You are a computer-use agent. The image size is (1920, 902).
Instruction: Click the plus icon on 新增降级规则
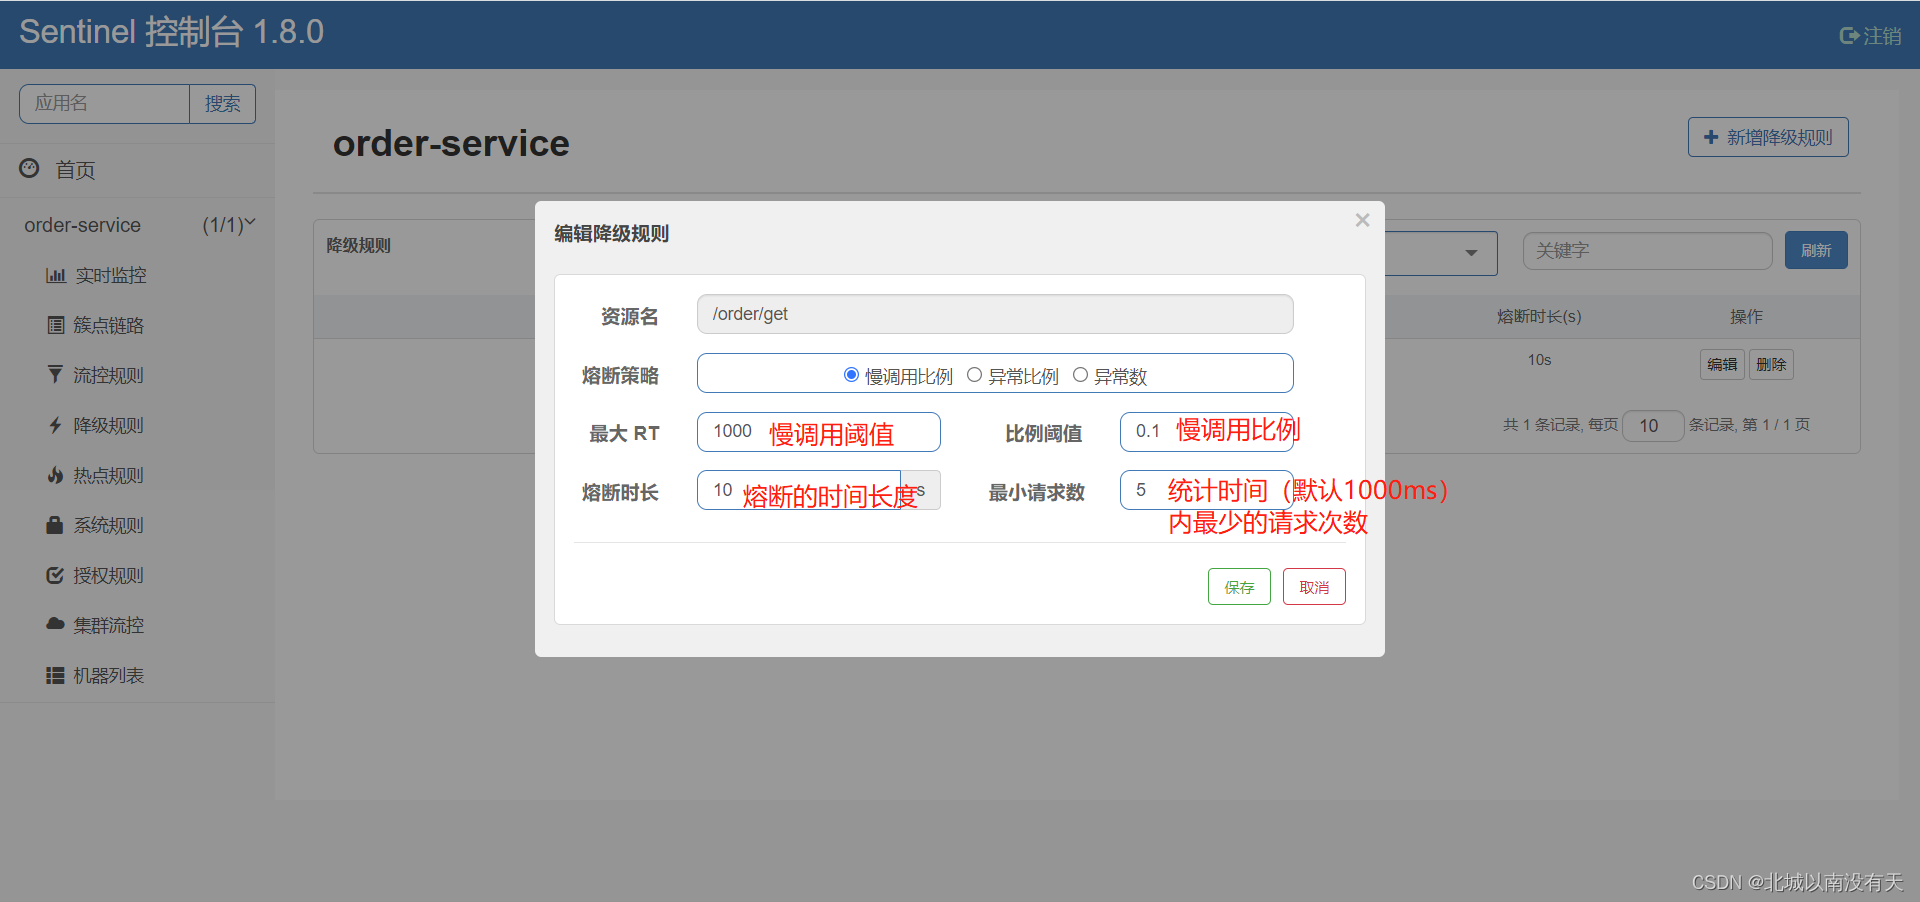[1711, 137]
